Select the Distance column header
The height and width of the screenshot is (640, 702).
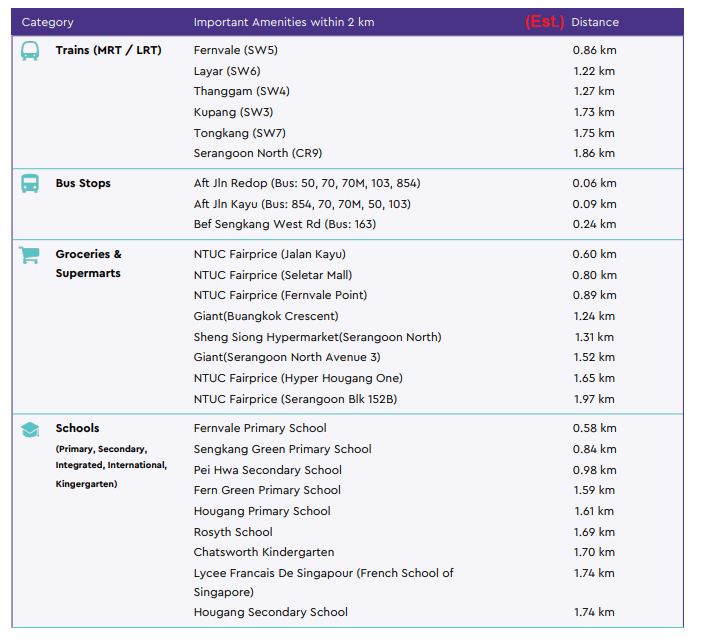tap(595, 22)
